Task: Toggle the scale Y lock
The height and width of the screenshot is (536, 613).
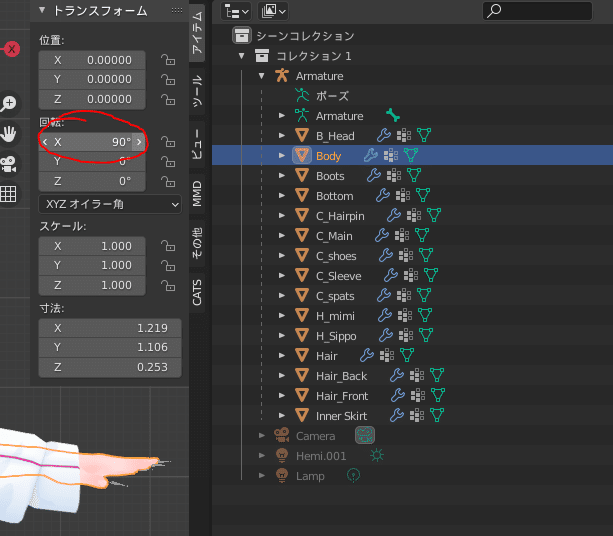Action: click(x=168, y=266)
